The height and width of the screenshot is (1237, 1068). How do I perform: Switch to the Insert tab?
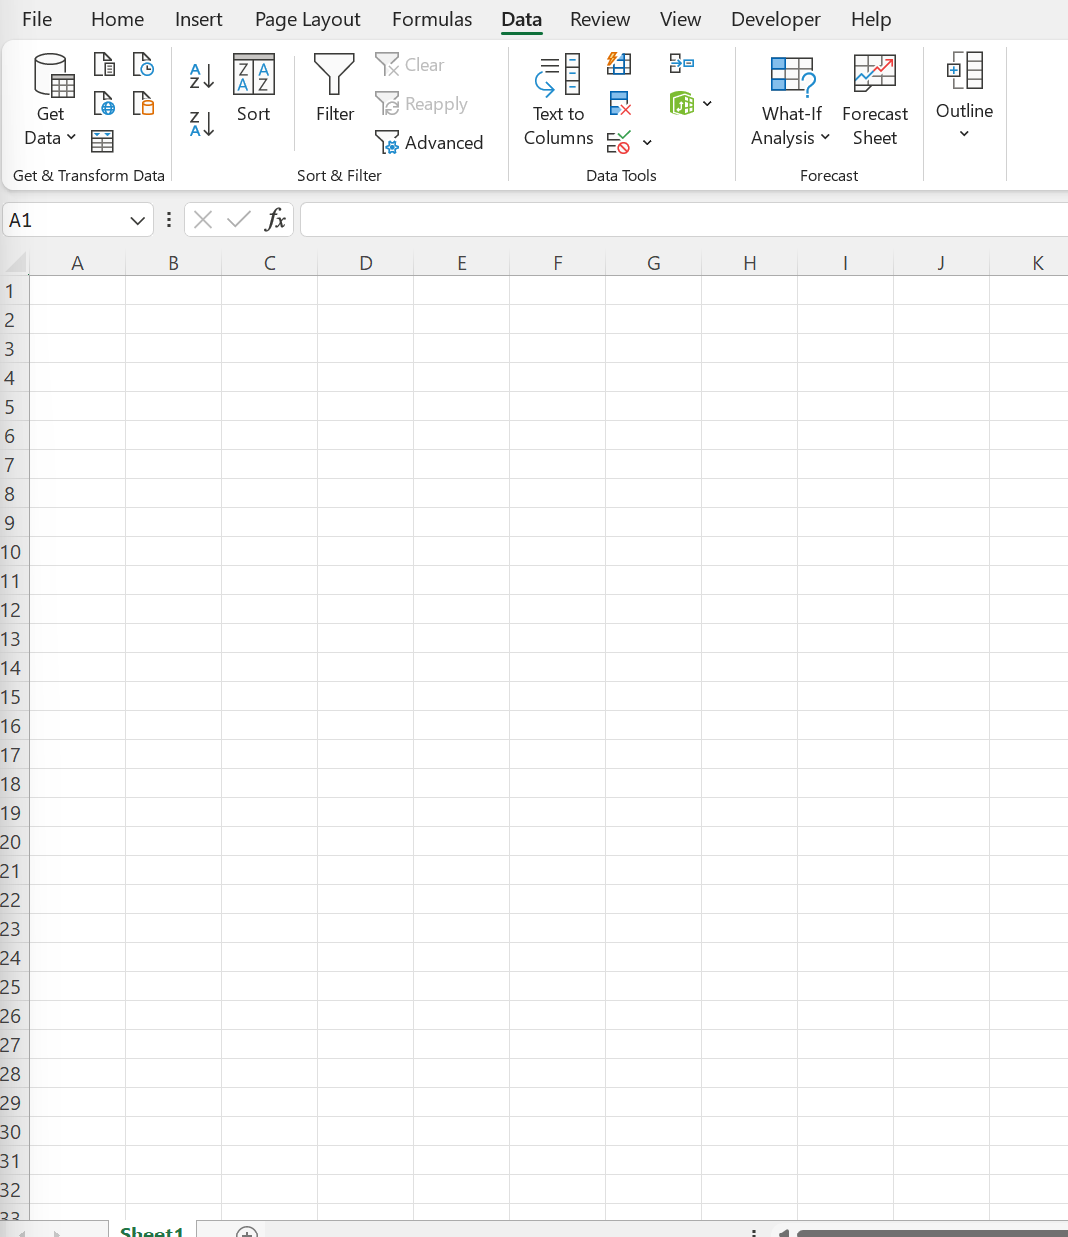198,19
